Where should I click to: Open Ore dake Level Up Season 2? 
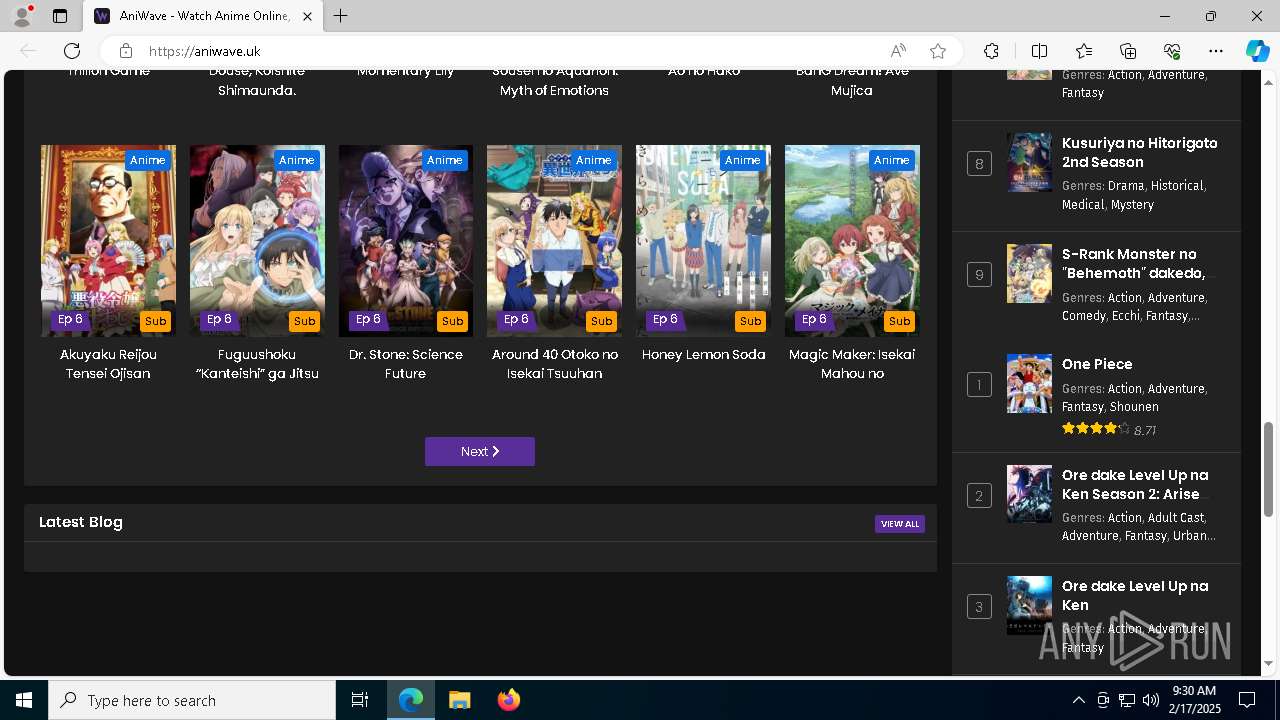coord(1135,485)
